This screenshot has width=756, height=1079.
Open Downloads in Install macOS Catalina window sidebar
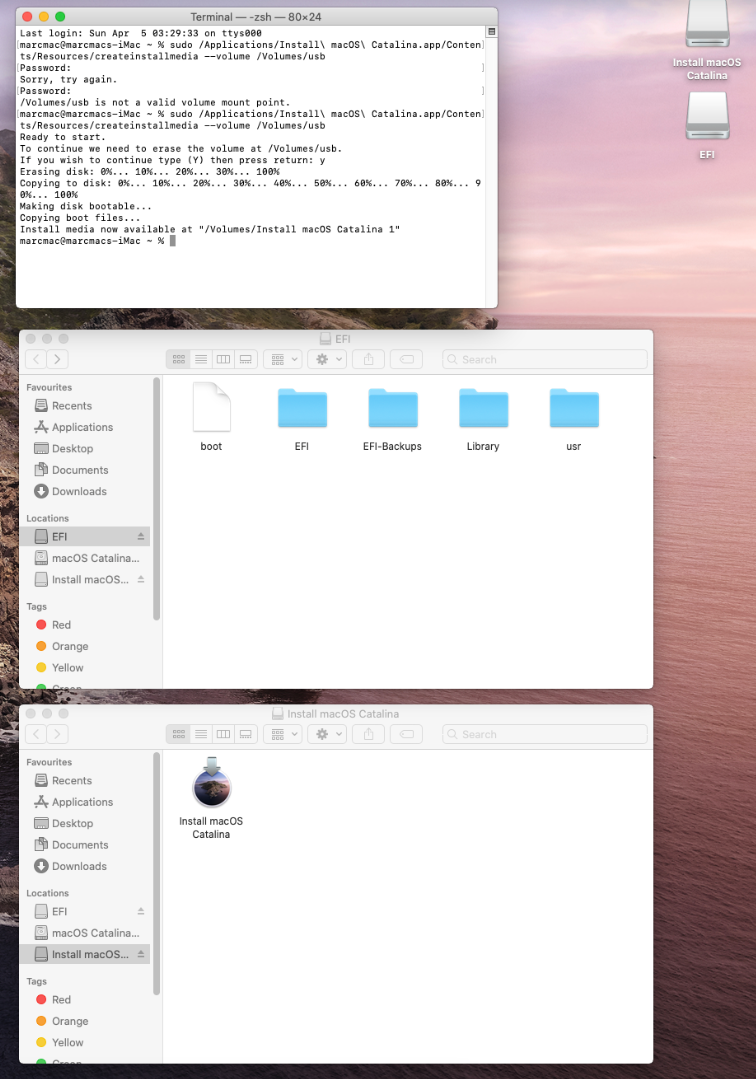click(85, 866)
